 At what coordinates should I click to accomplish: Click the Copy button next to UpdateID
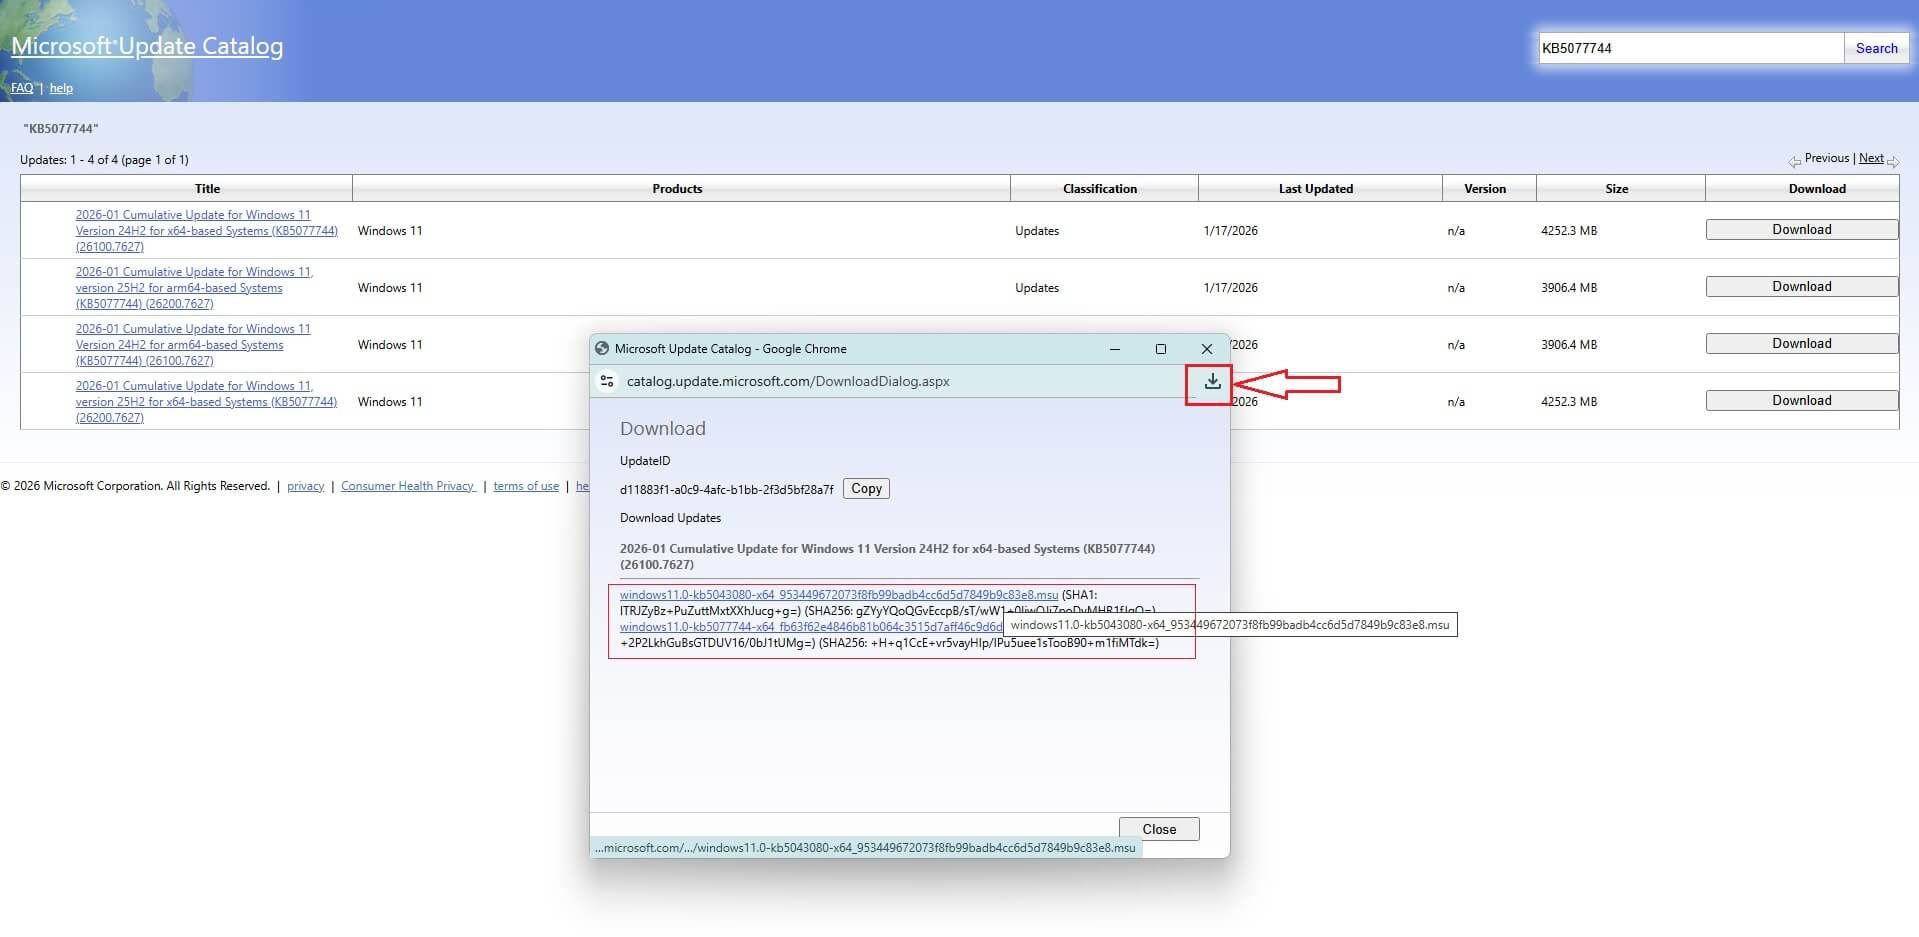[x=866, y=489]
